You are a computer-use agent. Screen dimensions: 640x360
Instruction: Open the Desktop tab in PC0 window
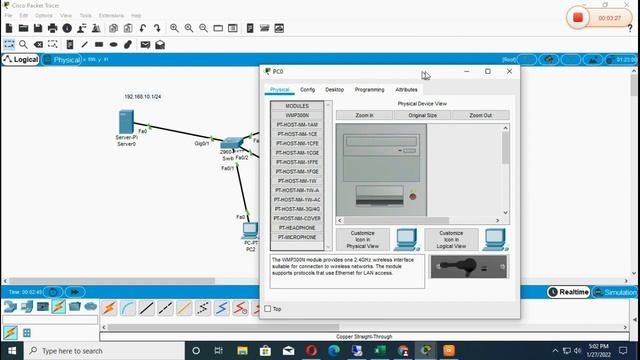[x=334, y=89]
